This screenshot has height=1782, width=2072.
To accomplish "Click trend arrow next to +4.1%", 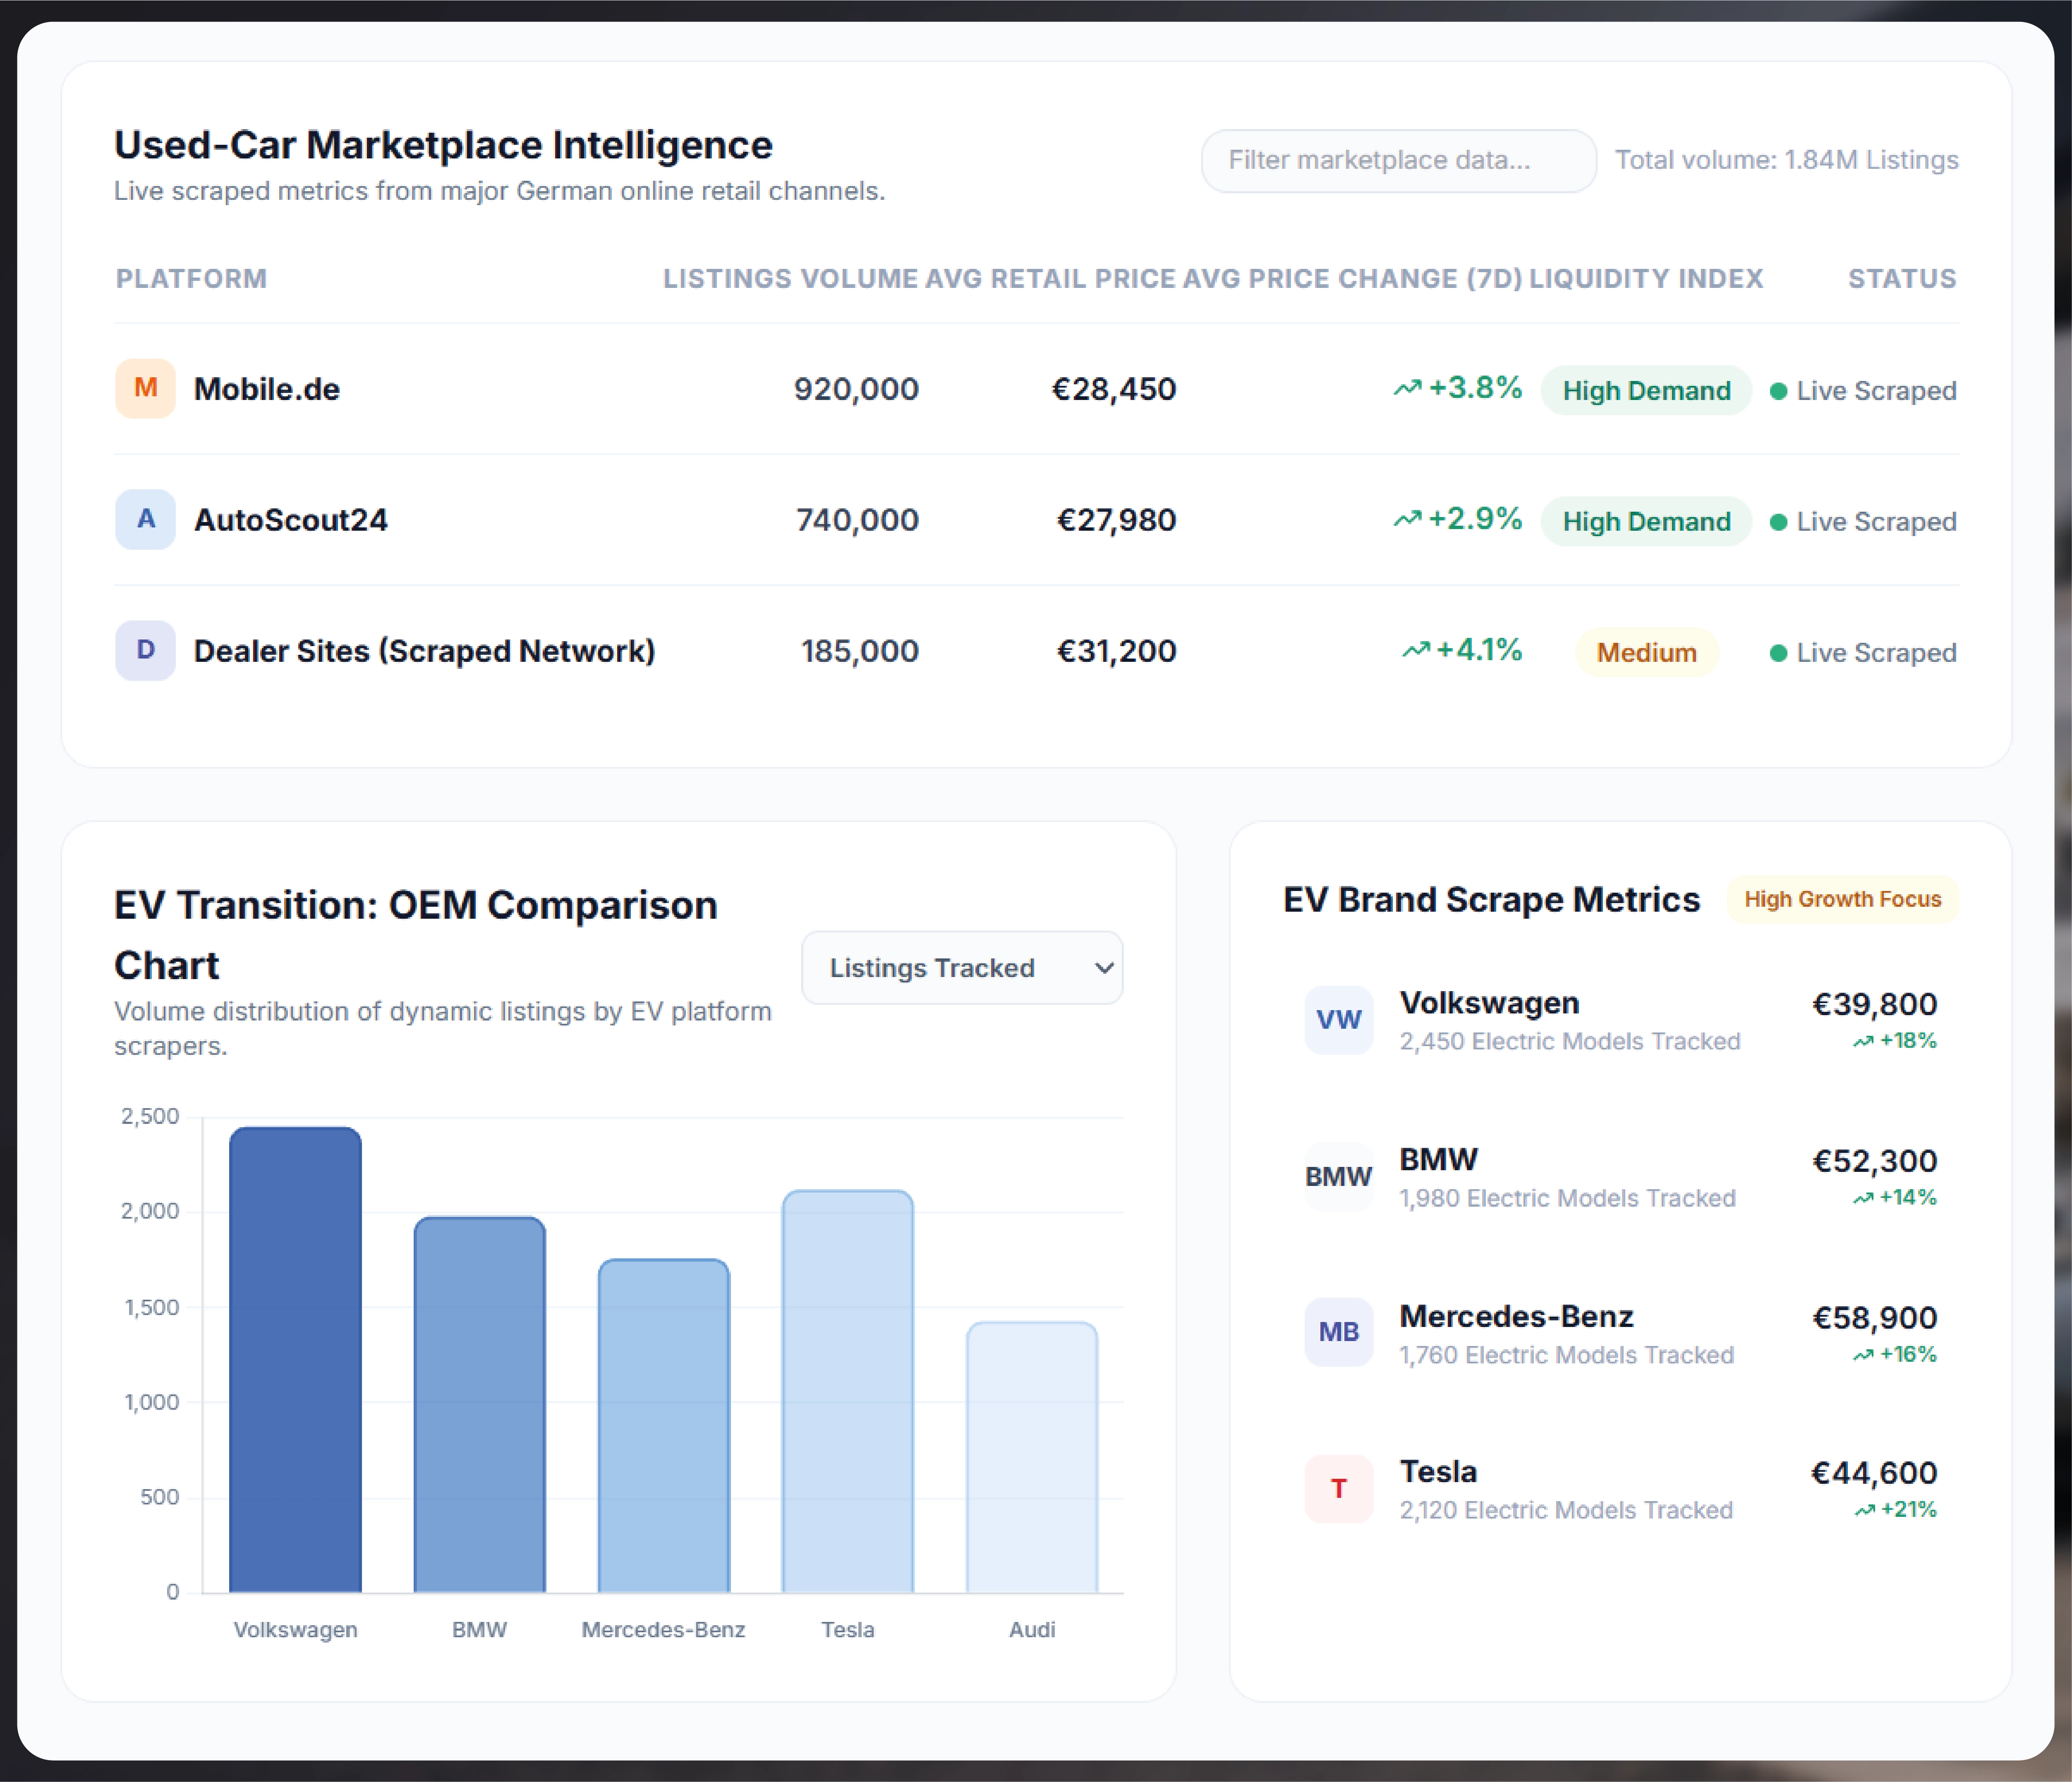I will coord(1415,650).
